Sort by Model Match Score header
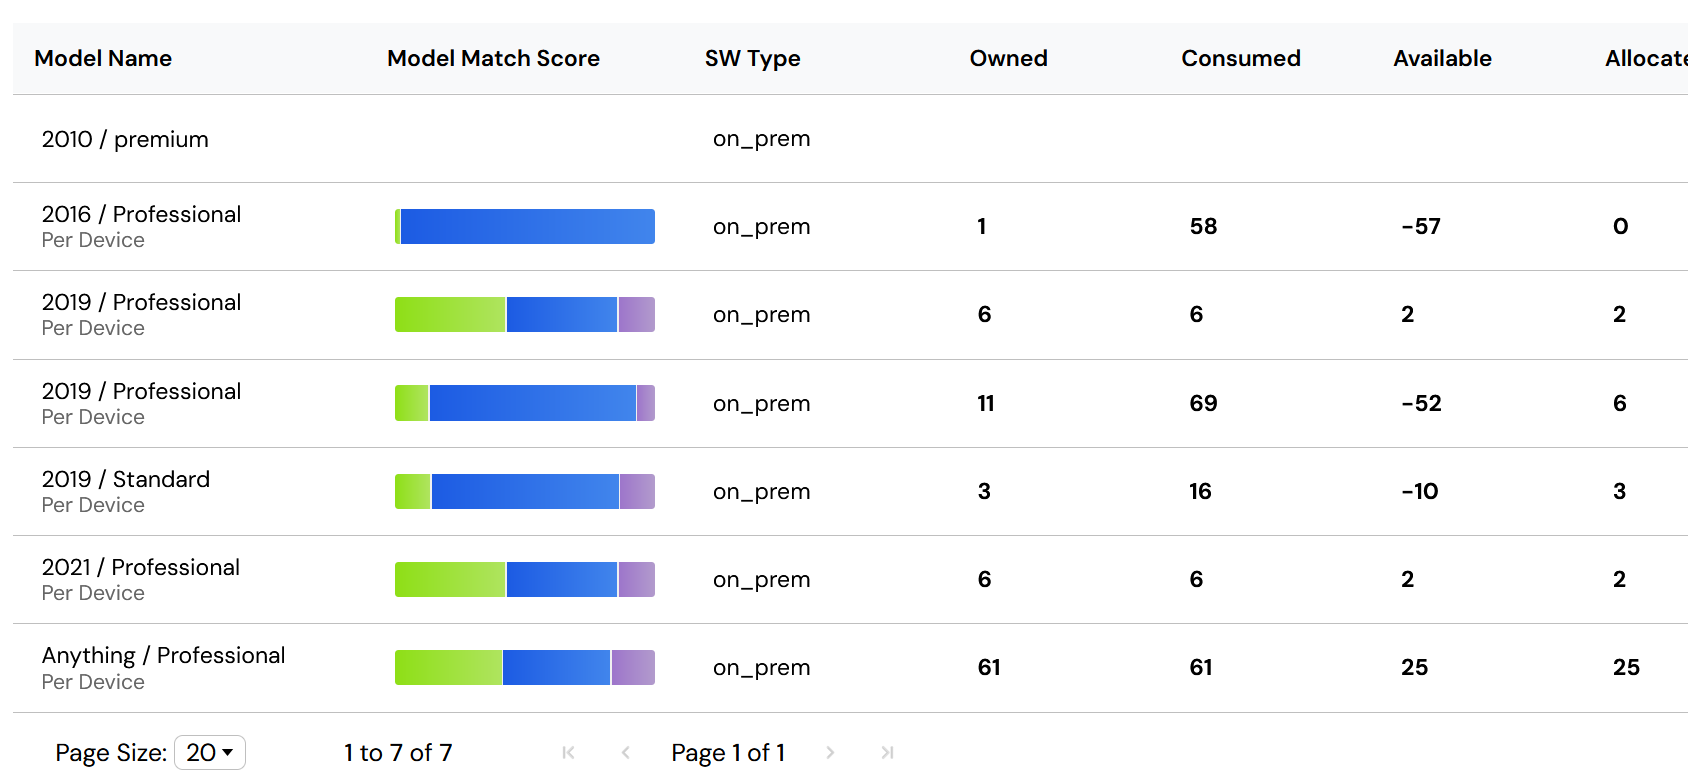The image size is (1688, 780). (x=493, y=59)
